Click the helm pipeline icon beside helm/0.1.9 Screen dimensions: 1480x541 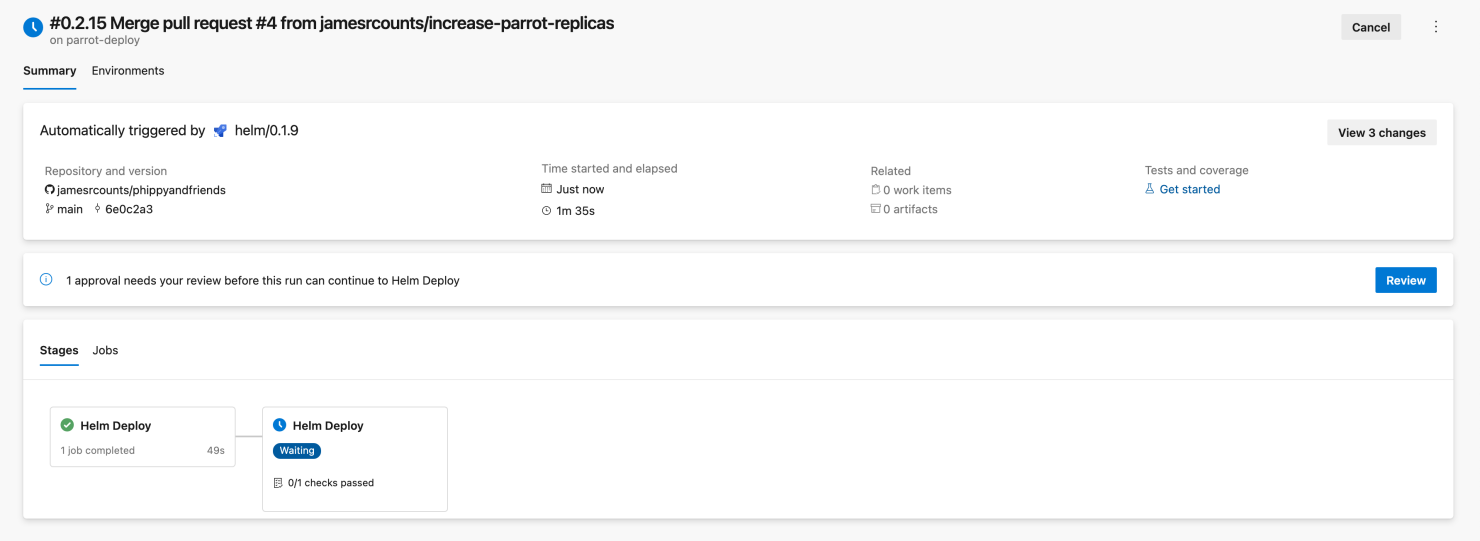pyautogui.click(x=220, y=131)
